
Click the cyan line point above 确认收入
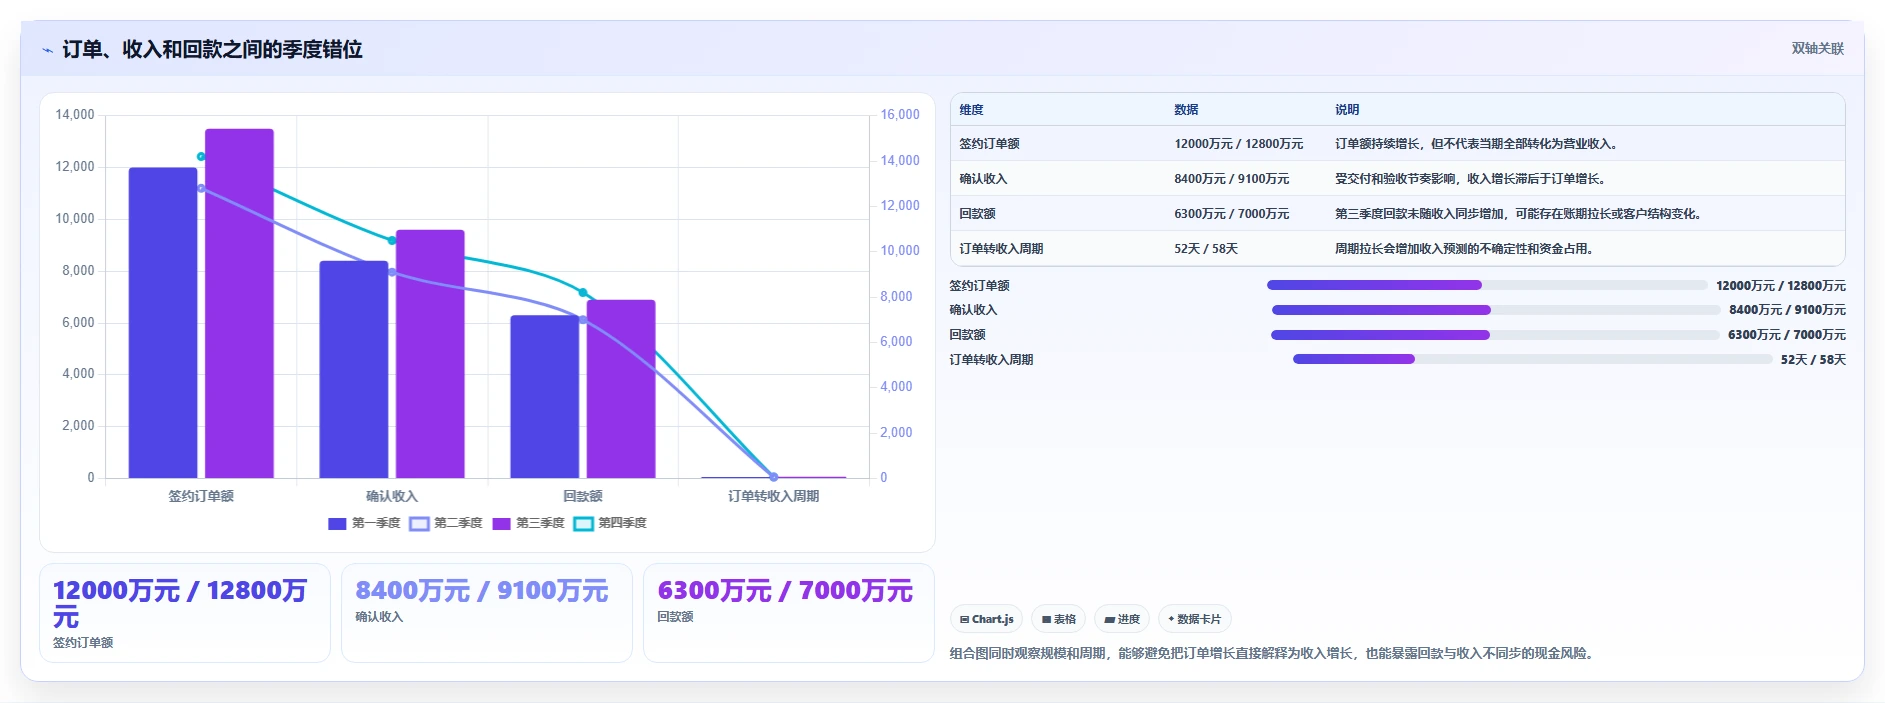click(x=392, y=240)
